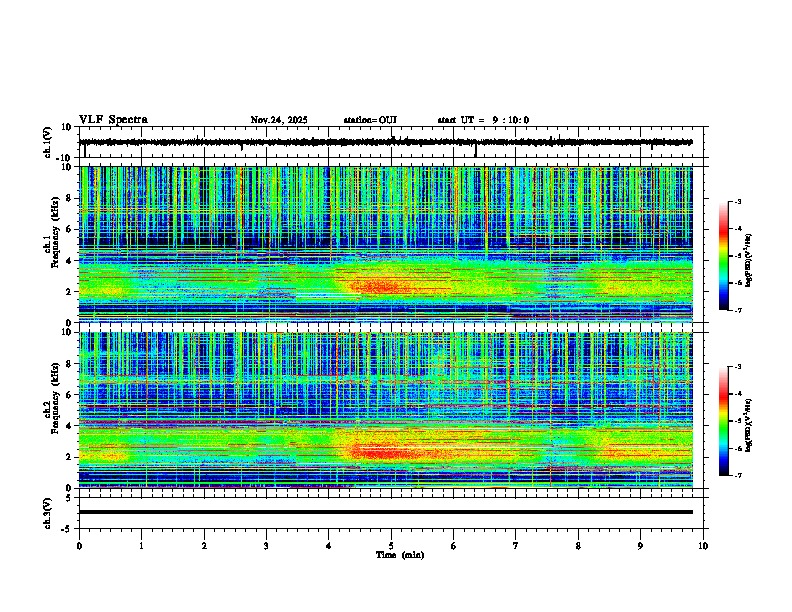Click the red burst in the ch.2 spectrogram

click(384, 451)
